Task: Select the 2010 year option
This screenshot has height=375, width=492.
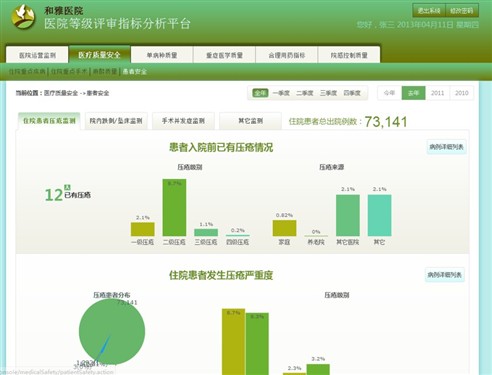Action: point(462,93)
